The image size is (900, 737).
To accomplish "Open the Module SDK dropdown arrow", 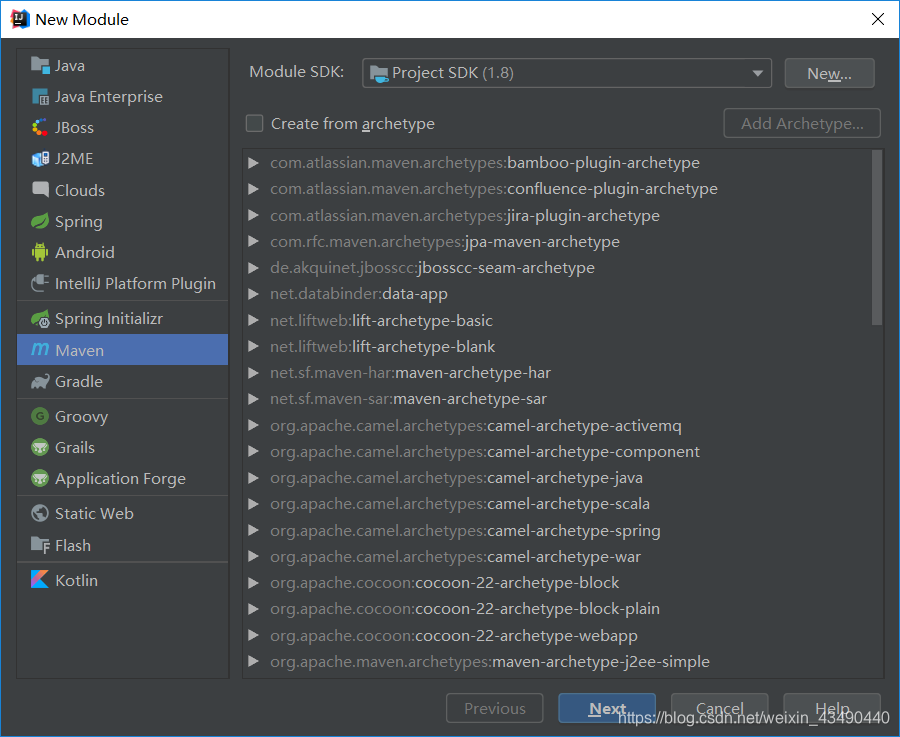I will [757, 73].
